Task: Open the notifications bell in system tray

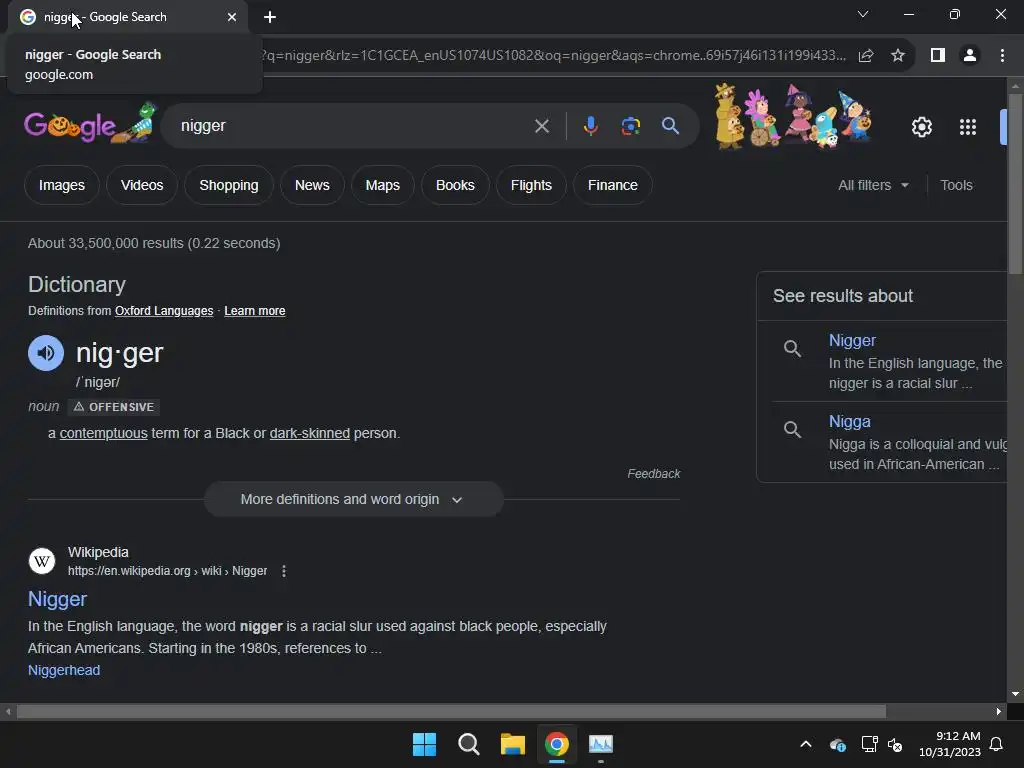Action: pyautogui.click(x=997, y=744)
